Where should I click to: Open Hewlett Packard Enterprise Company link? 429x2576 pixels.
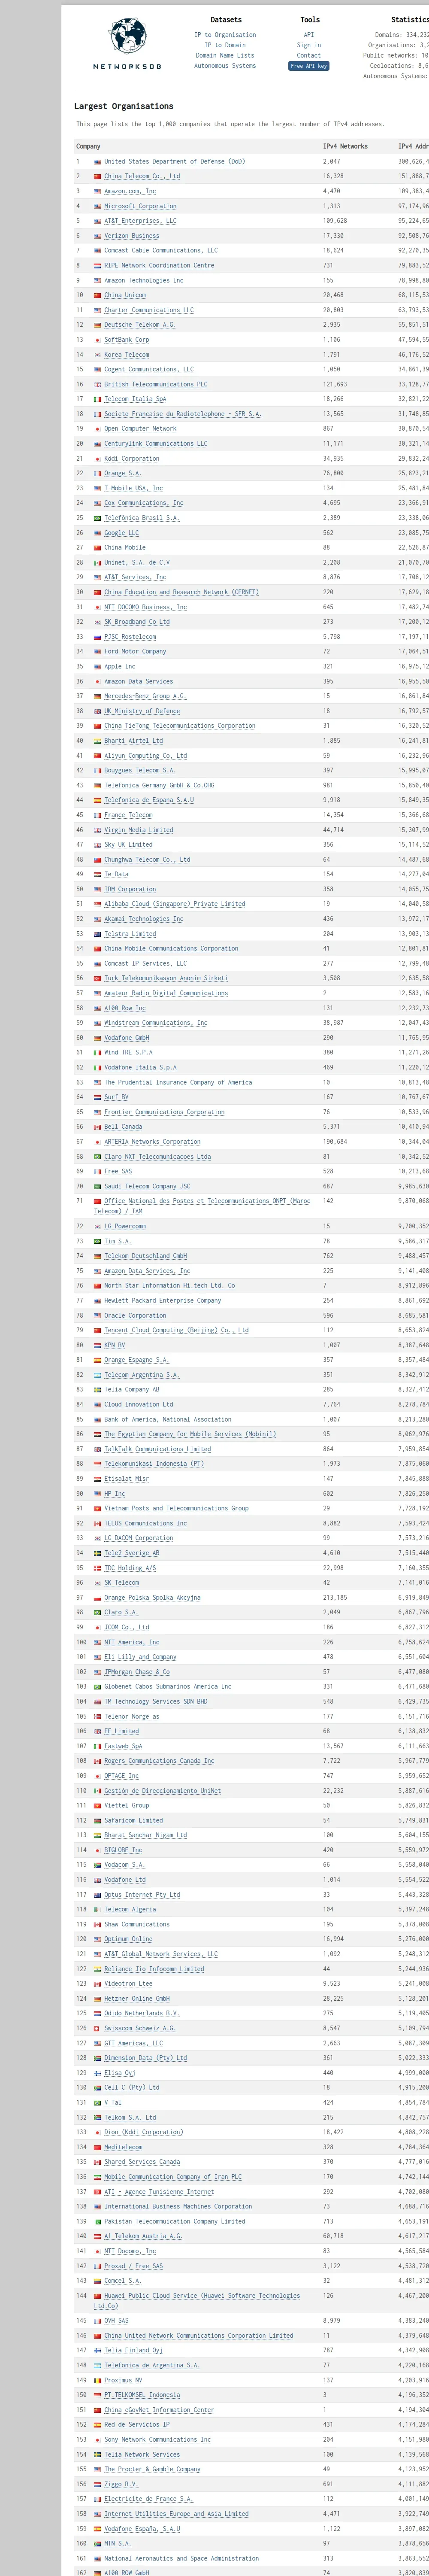click(x=163, y=1301)
